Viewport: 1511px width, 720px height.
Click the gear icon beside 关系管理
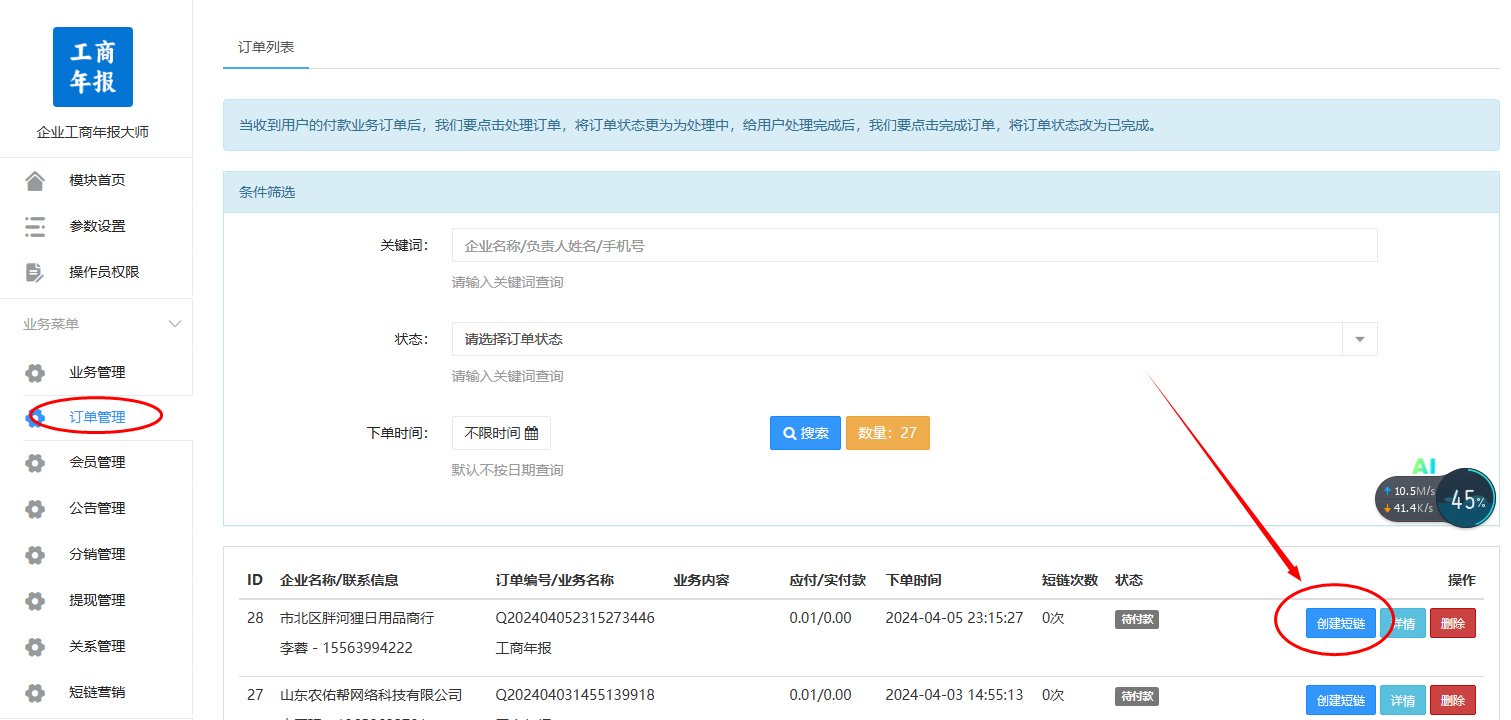click(x=35, y=647)
